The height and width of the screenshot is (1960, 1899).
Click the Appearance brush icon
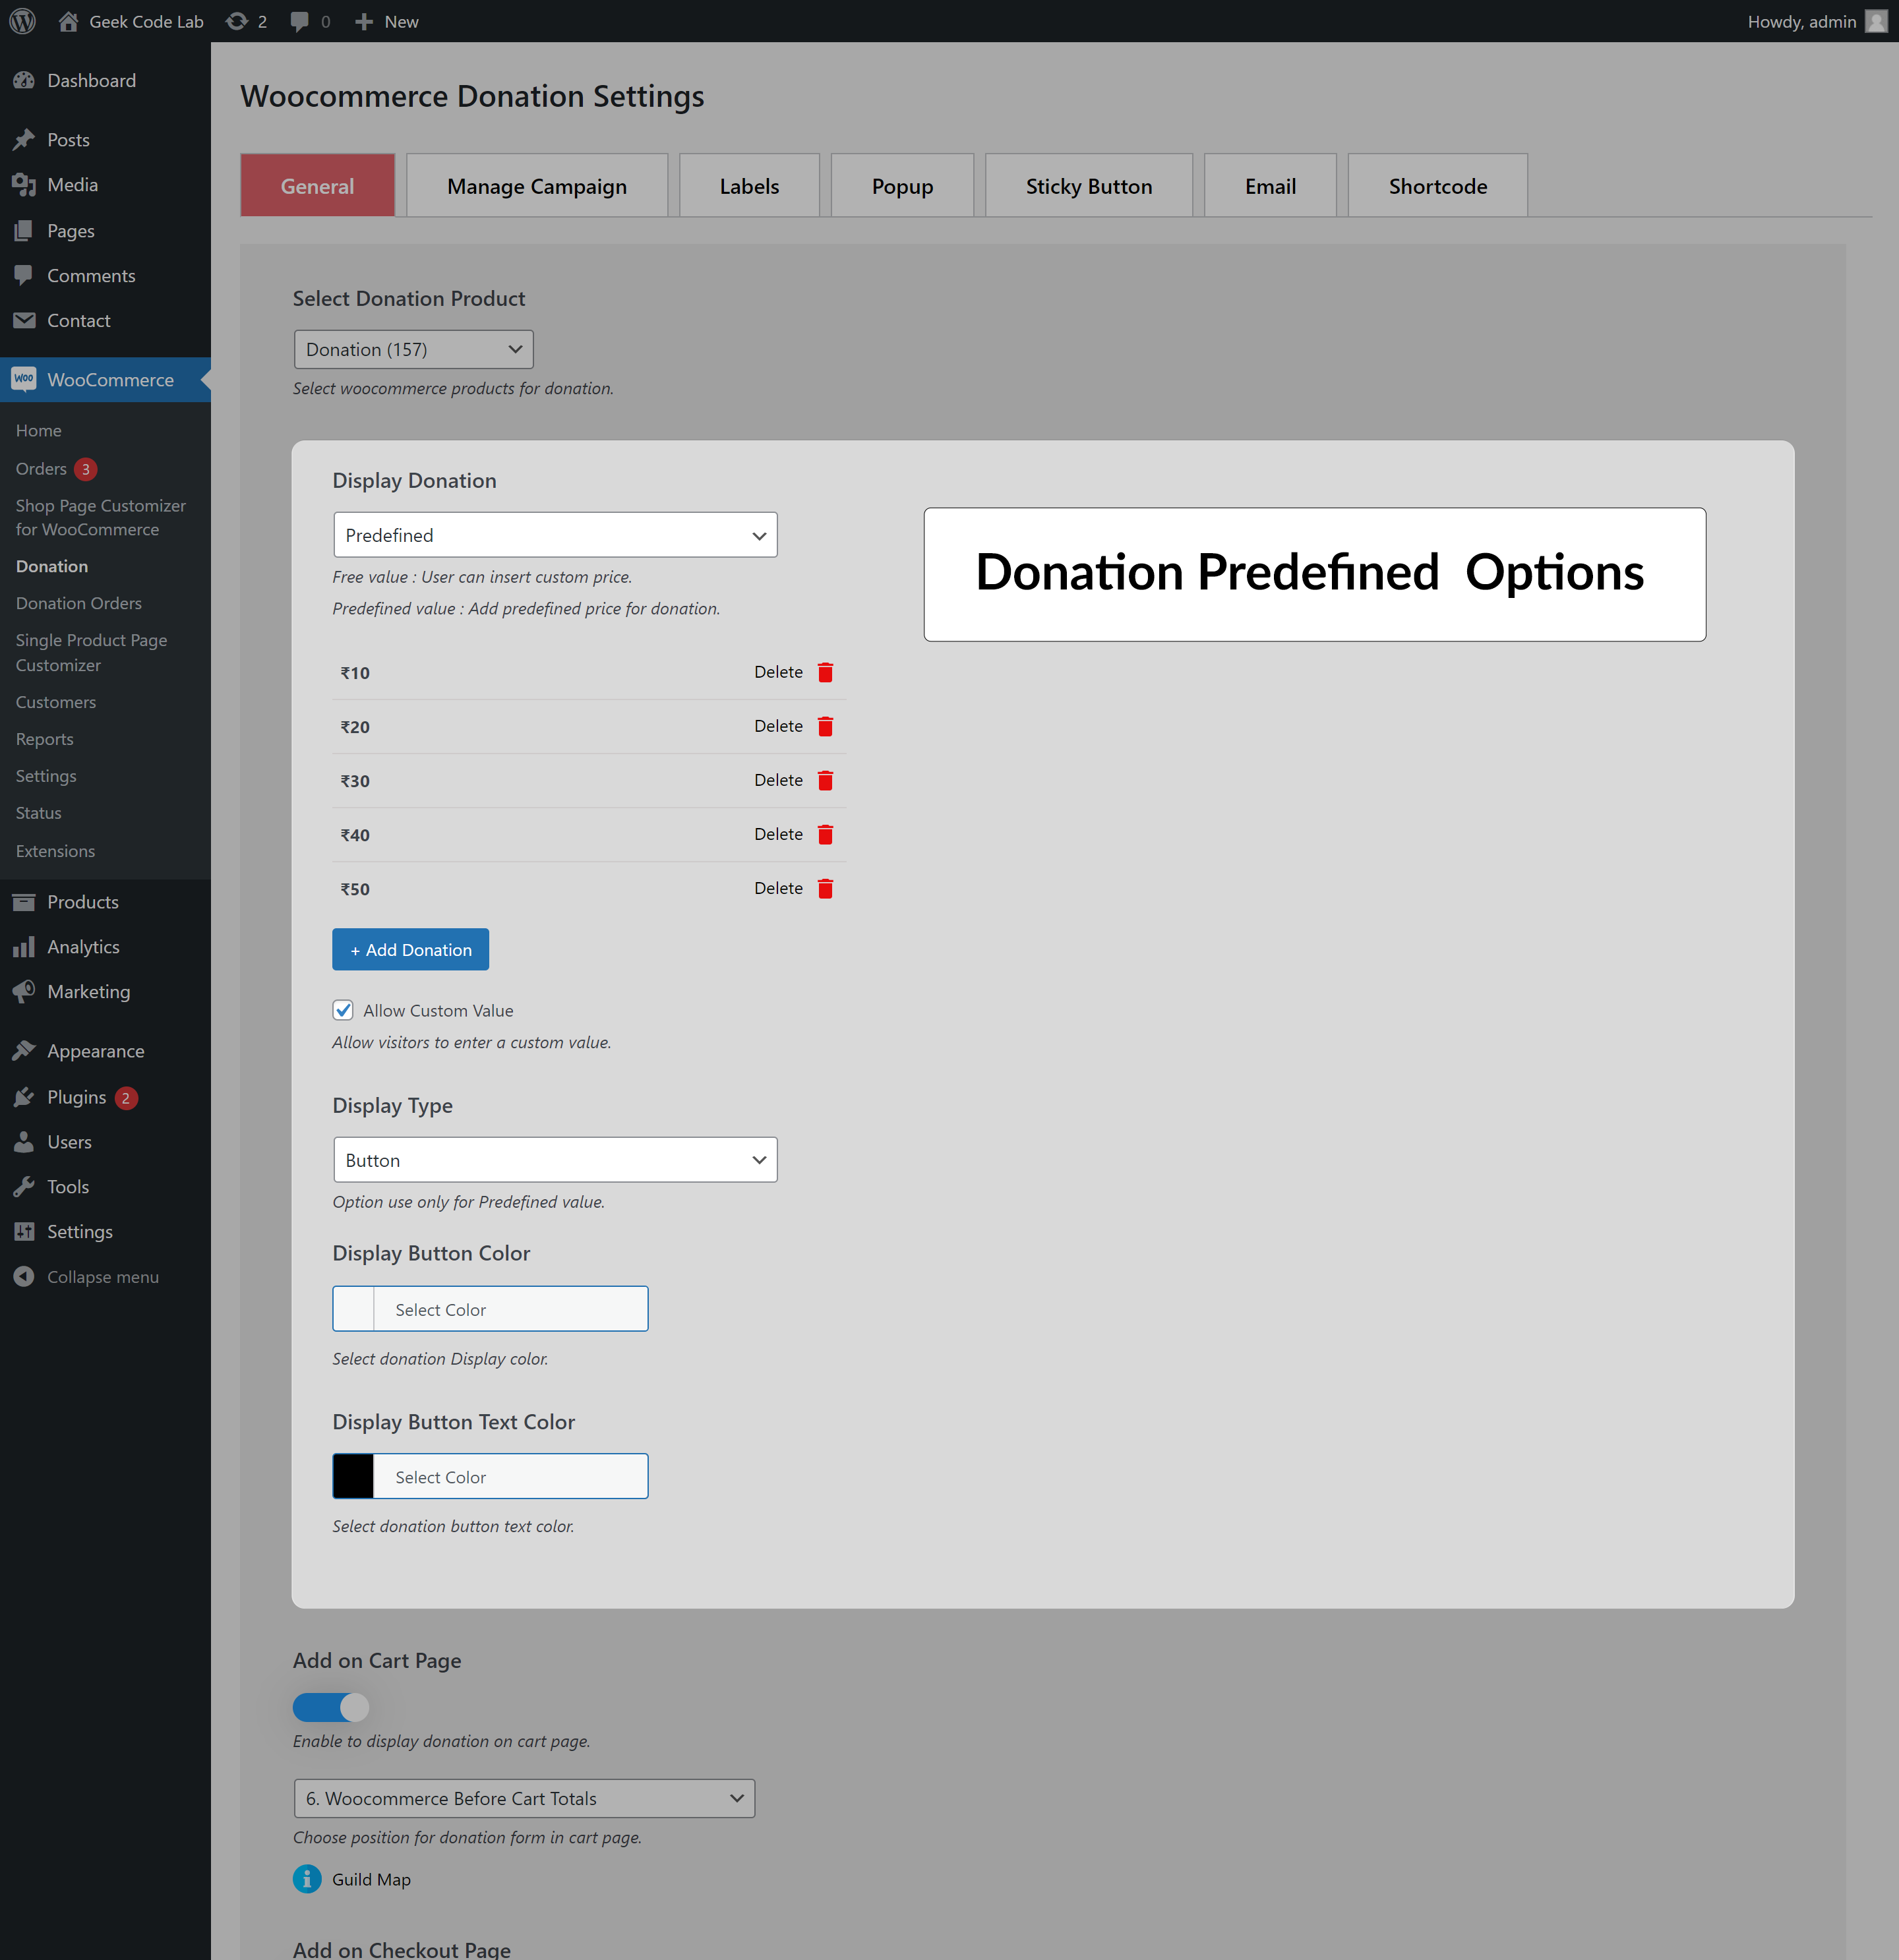click(24, 1051)
